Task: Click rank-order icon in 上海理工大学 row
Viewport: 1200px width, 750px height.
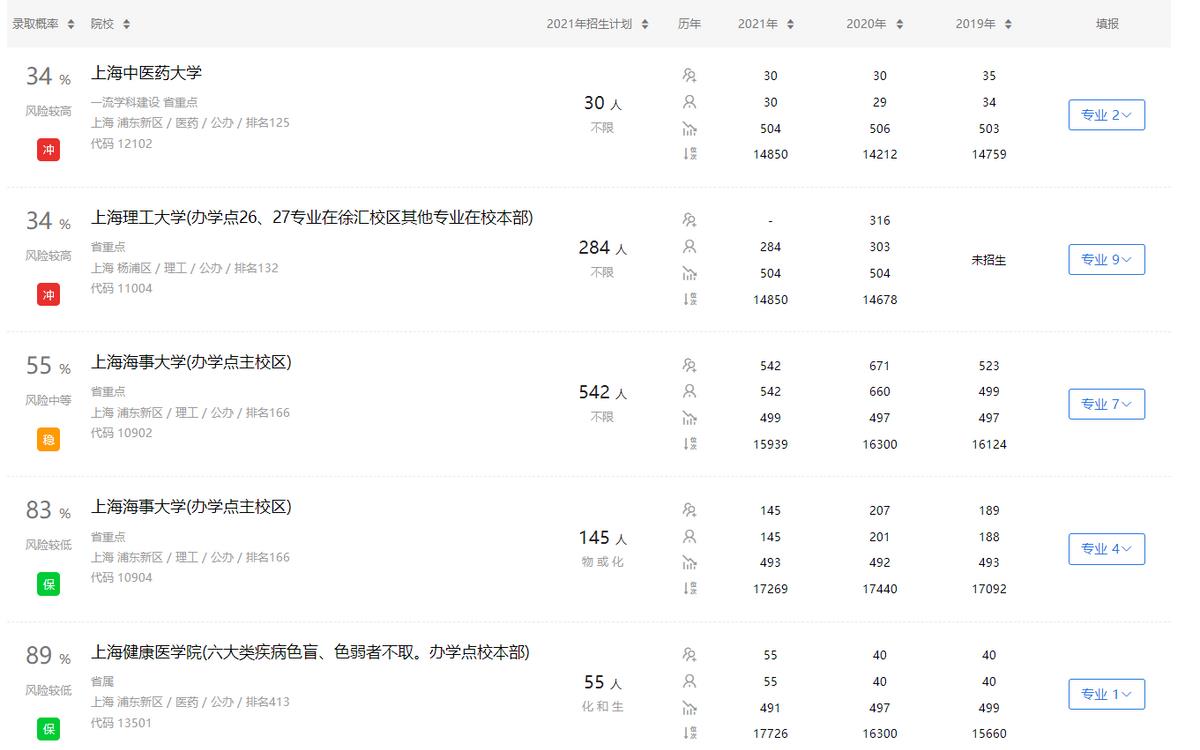Action: click(689, 299)
